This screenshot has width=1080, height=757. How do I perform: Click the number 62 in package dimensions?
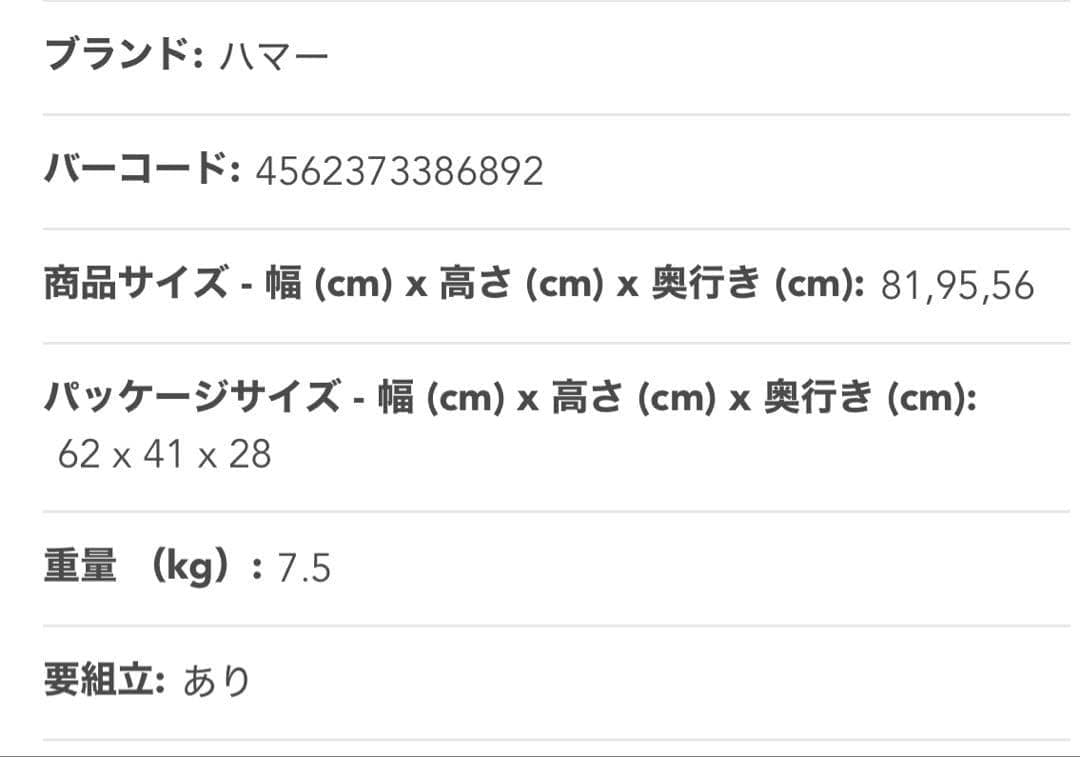79,455
